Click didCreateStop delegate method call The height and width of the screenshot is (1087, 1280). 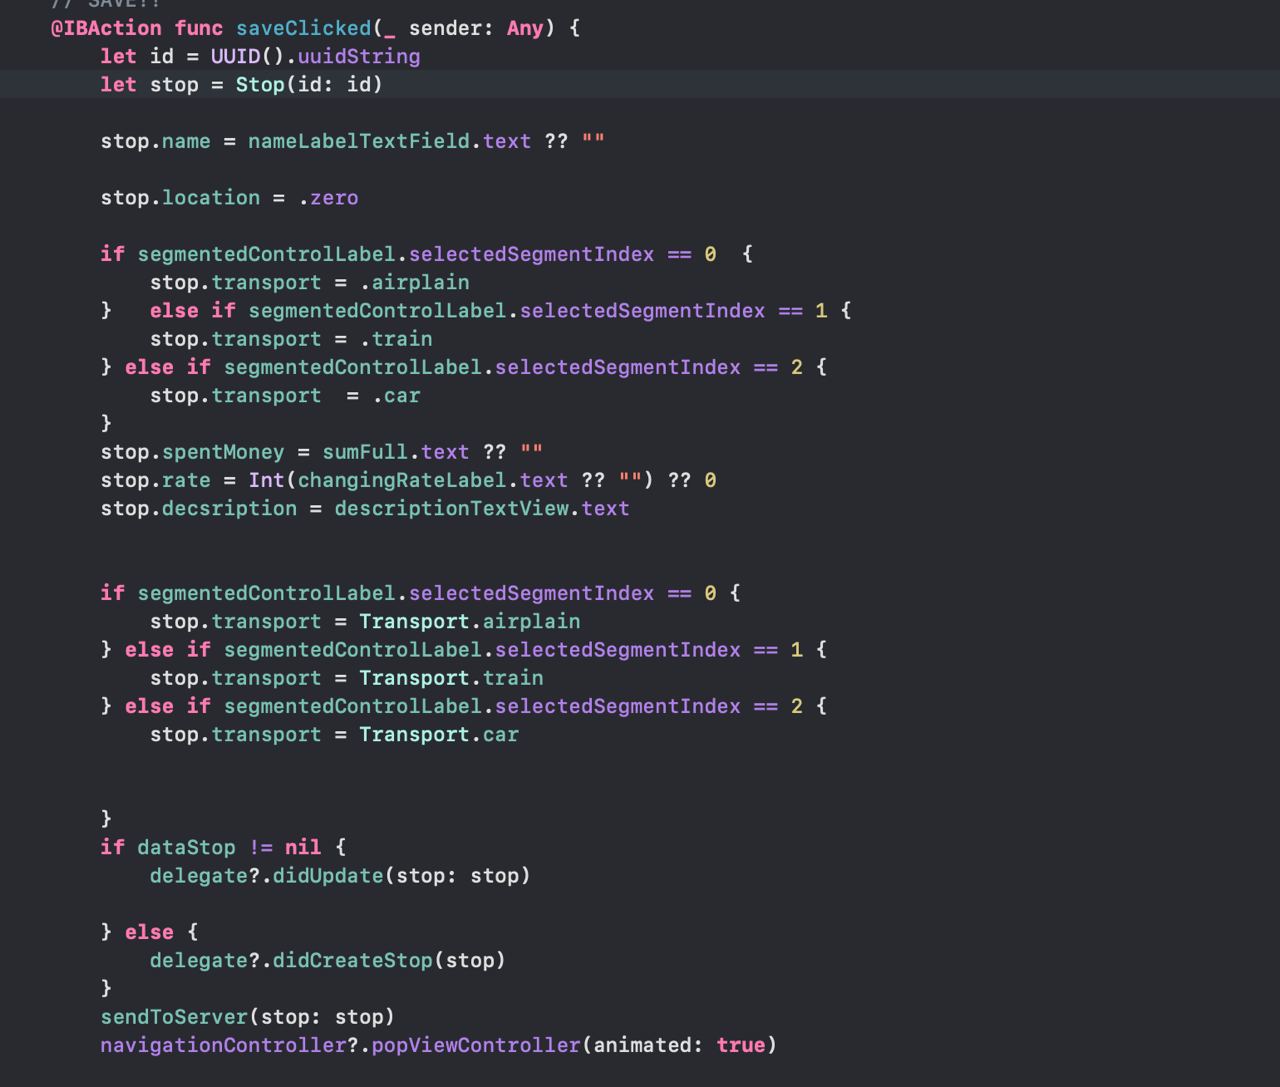pyautogui.click(x=353, y=960)
